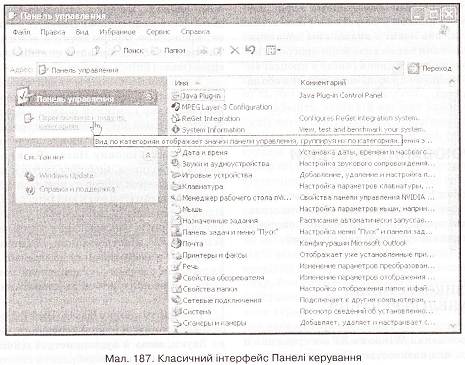Open Принтеры и факсы icon
Screen dimensions: 465x365
(x=176, y=255)
